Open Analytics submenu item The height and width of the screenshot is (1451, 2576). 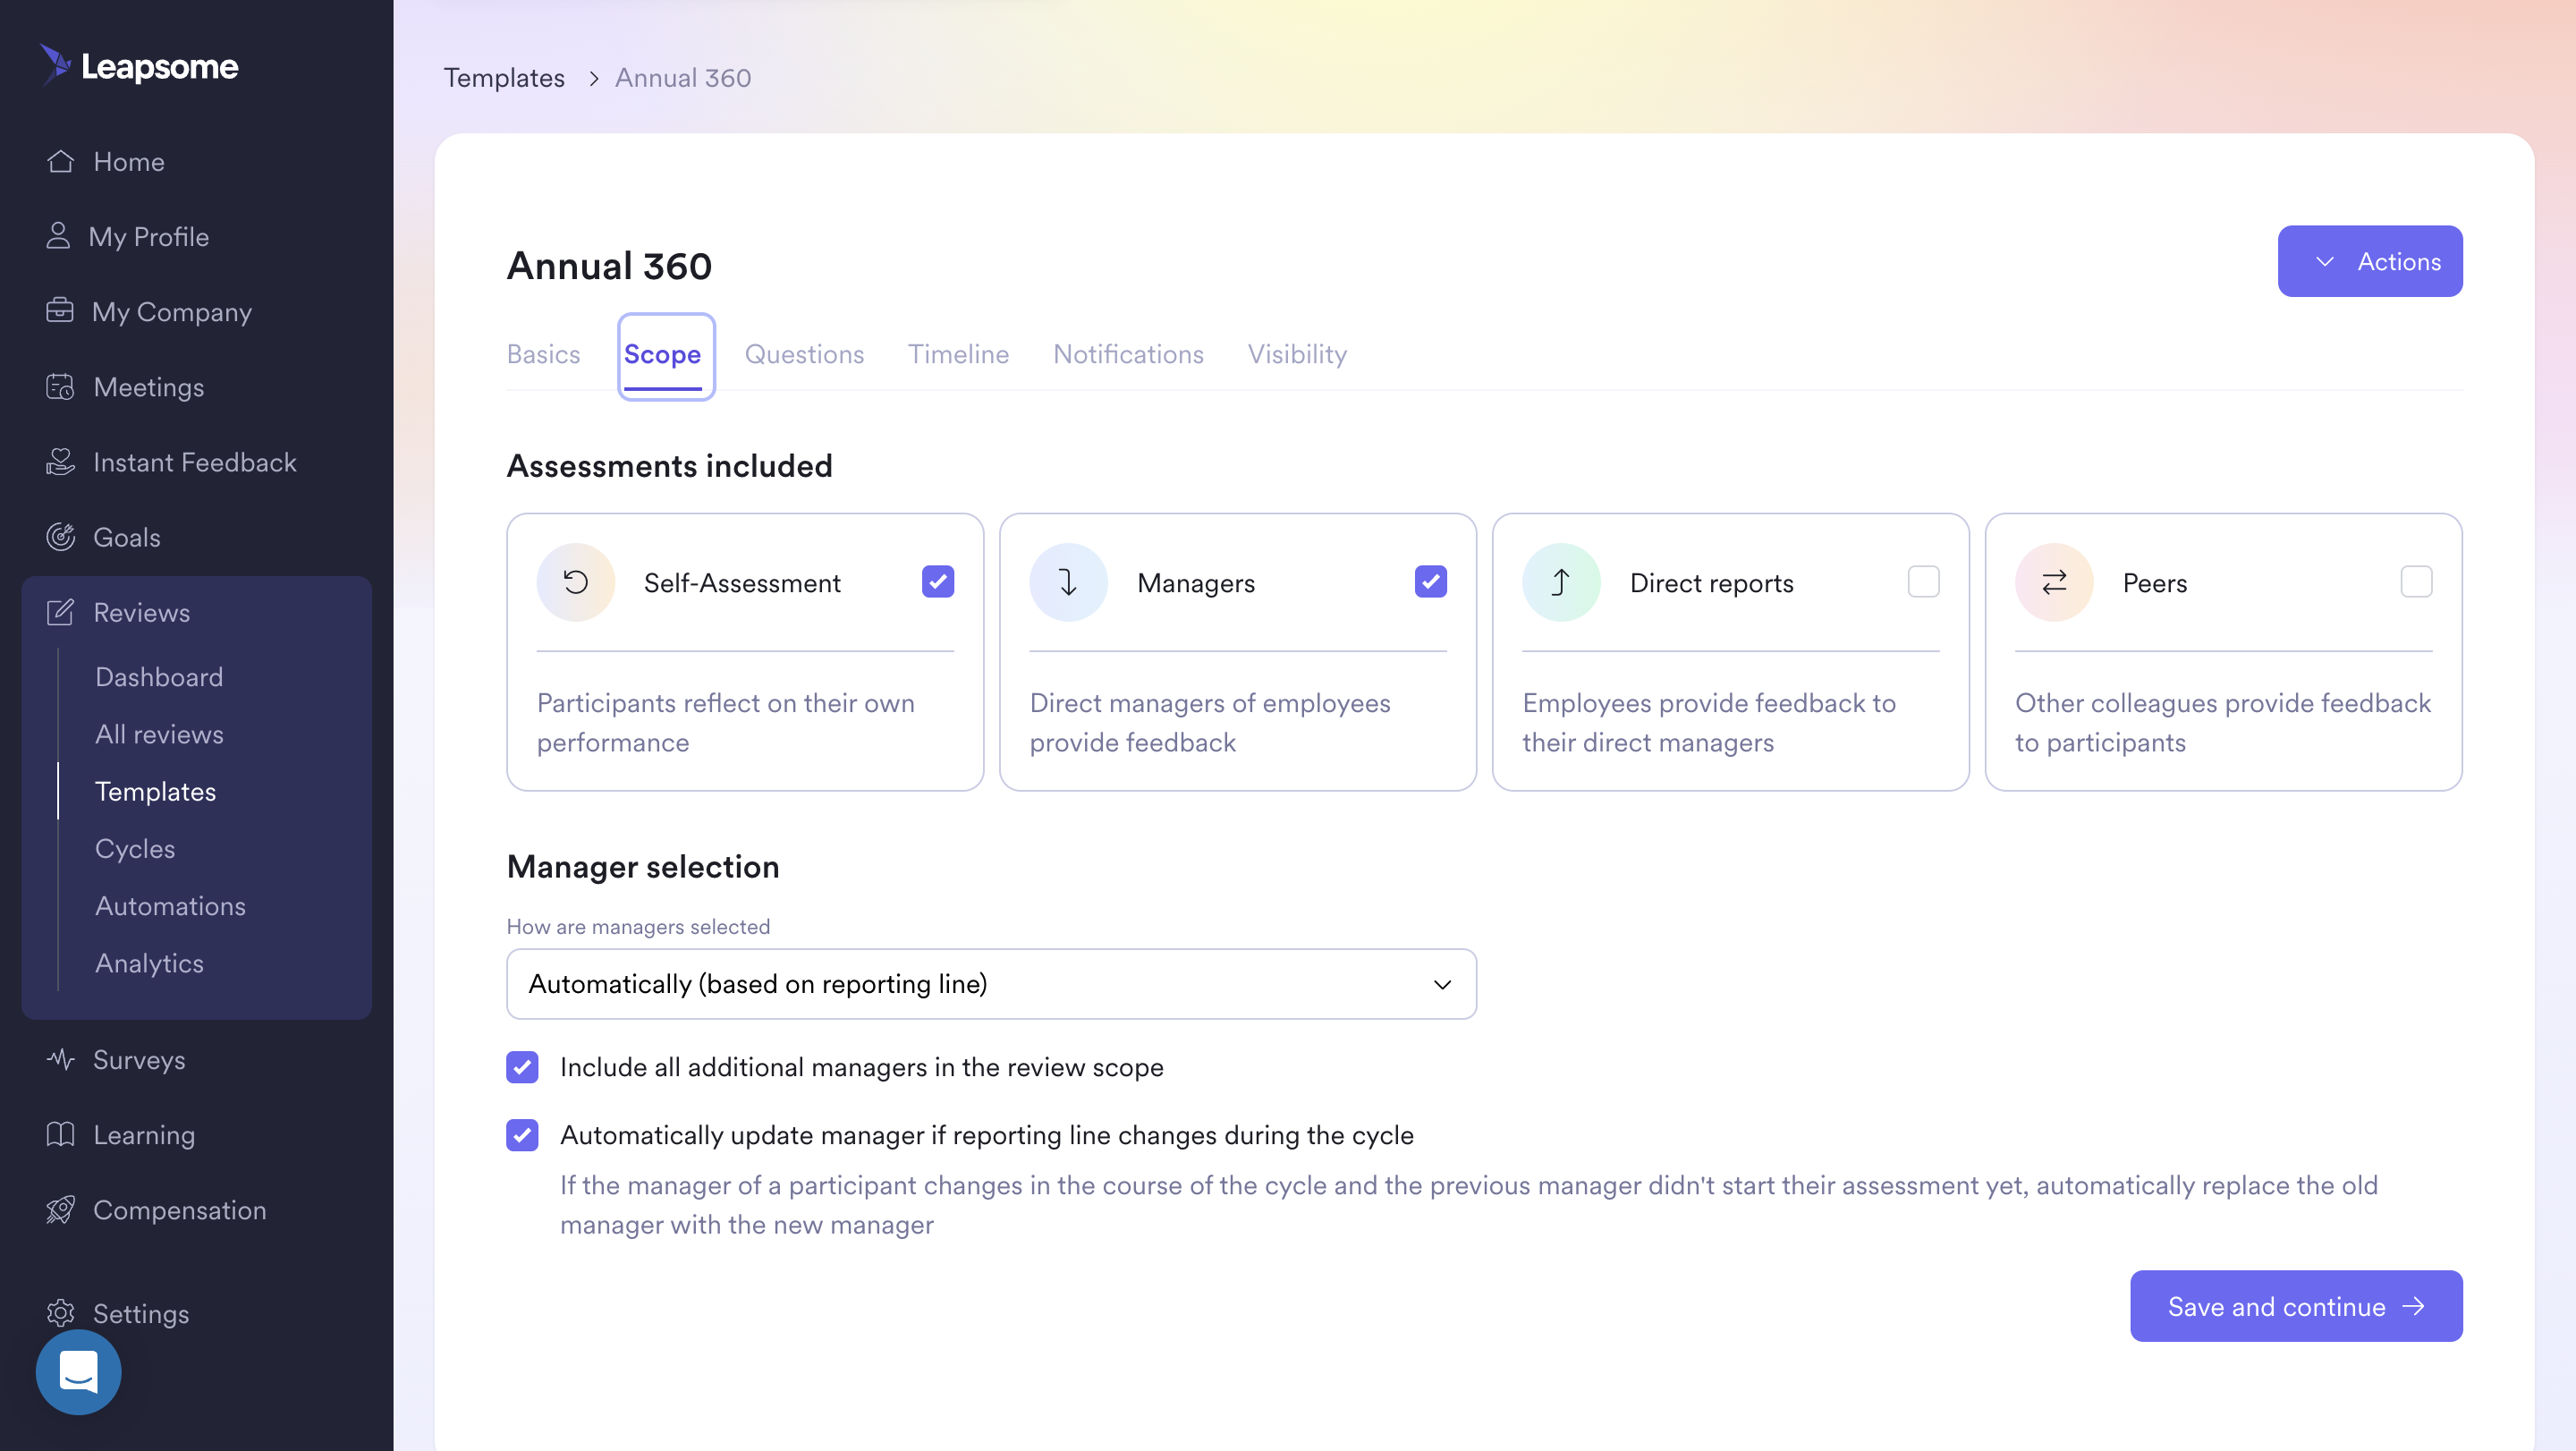click(x=149, y=963)
